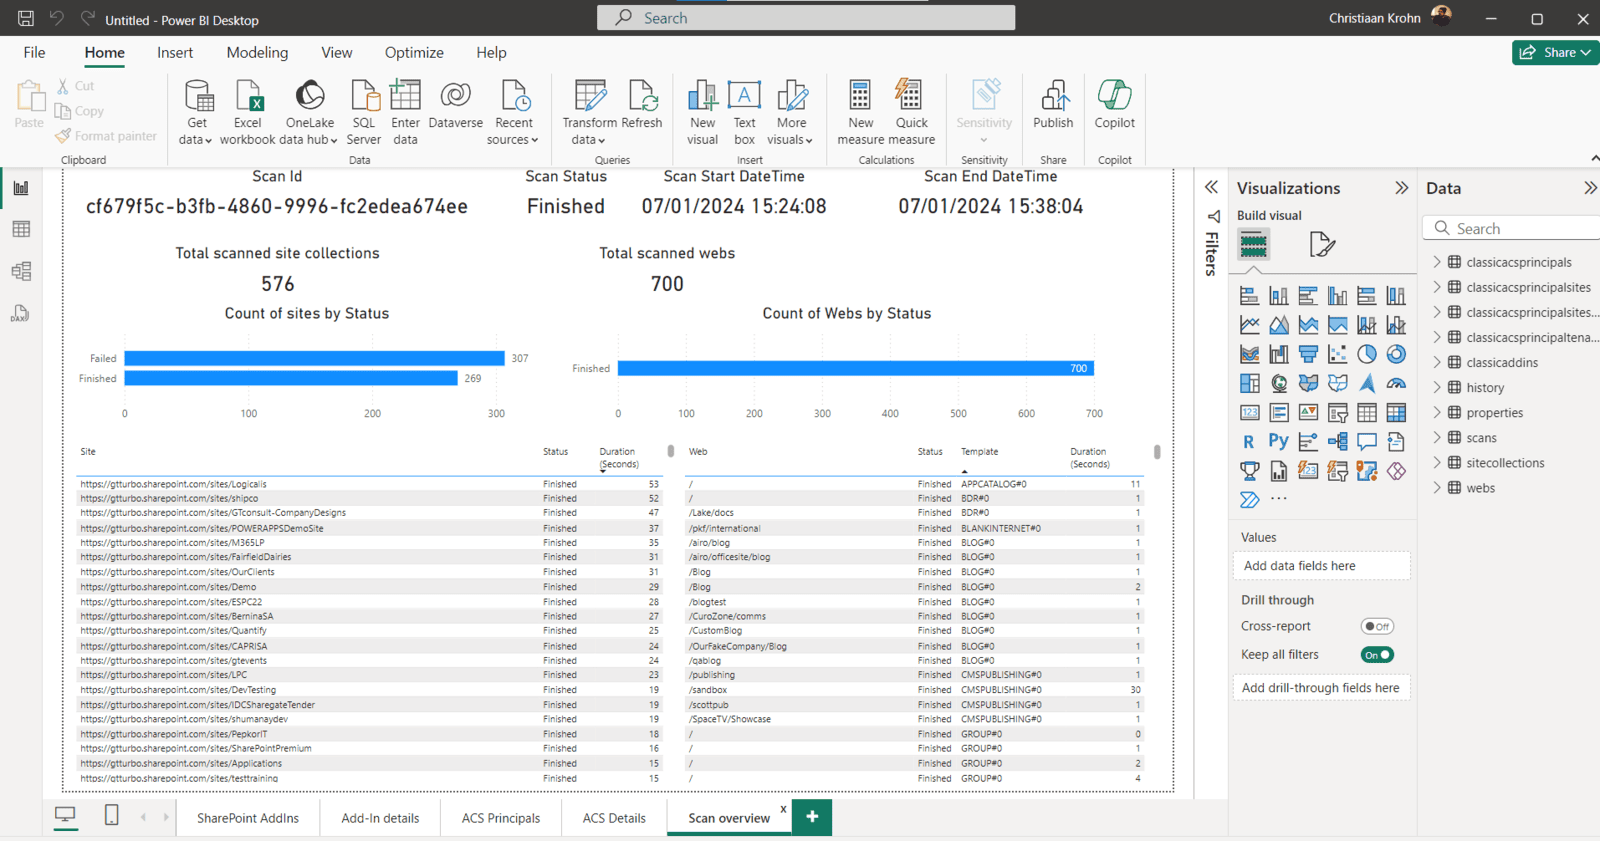1600x841 pixels.
Task: Expand the classicaddins table
Action: (1437, 362)
